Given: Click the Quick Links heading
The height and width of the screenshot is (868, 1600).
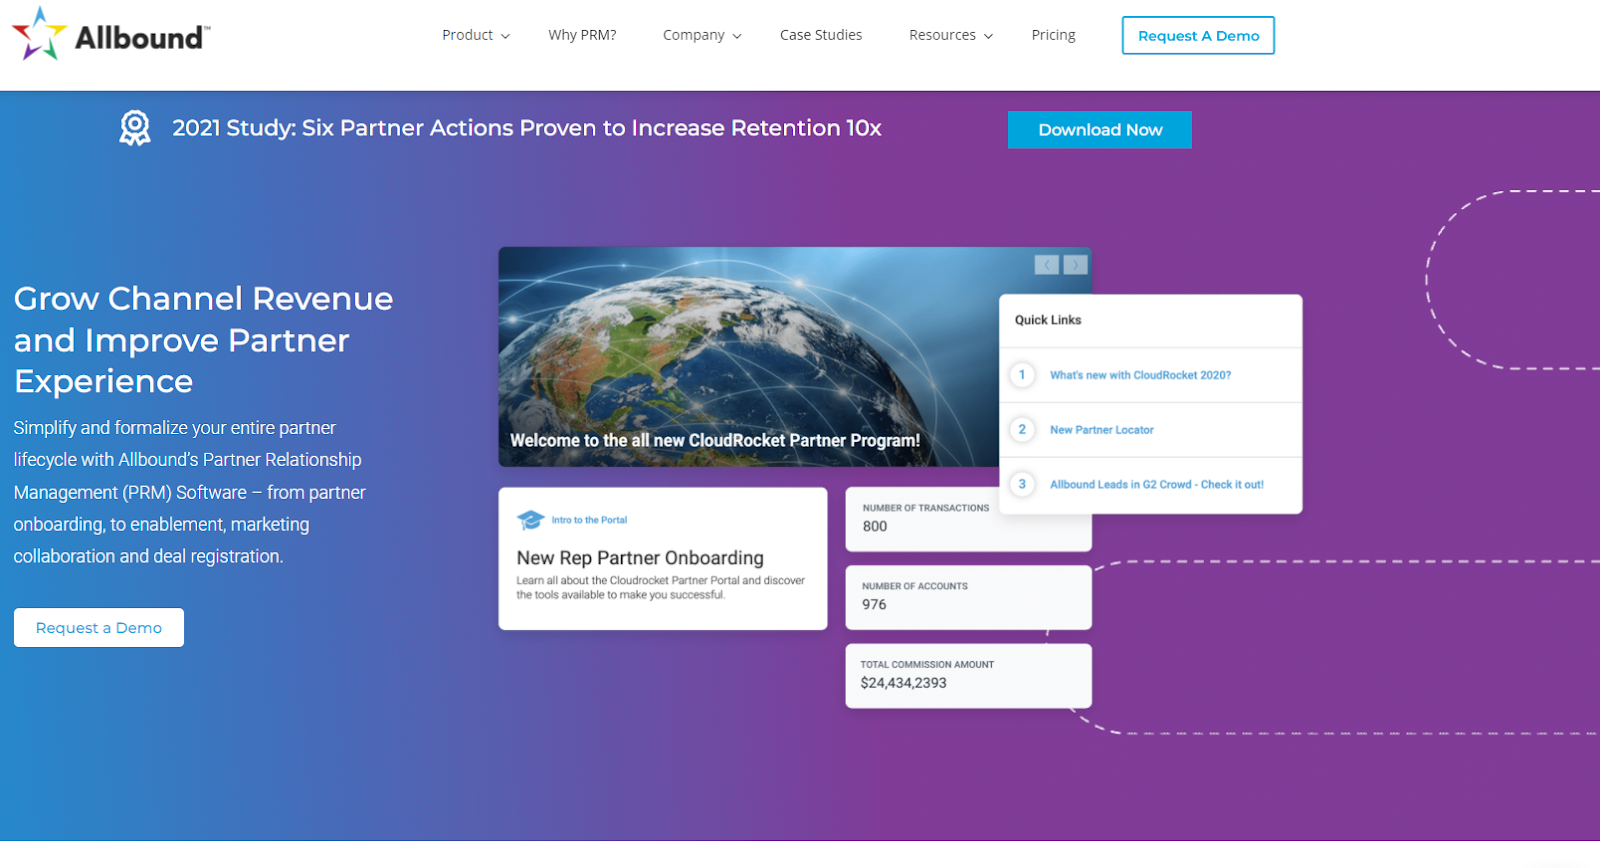Looking at the screenshot, I should [x=1048, y=320].
